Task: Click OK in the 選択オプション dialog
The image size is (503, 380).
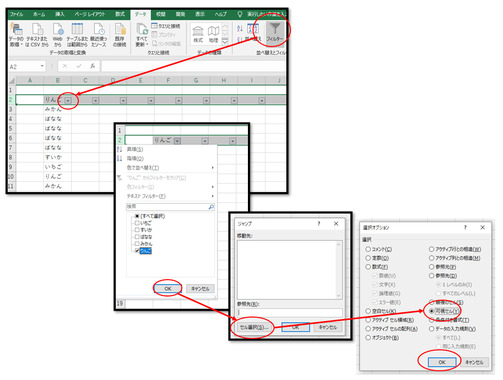Action: point(442,362)
